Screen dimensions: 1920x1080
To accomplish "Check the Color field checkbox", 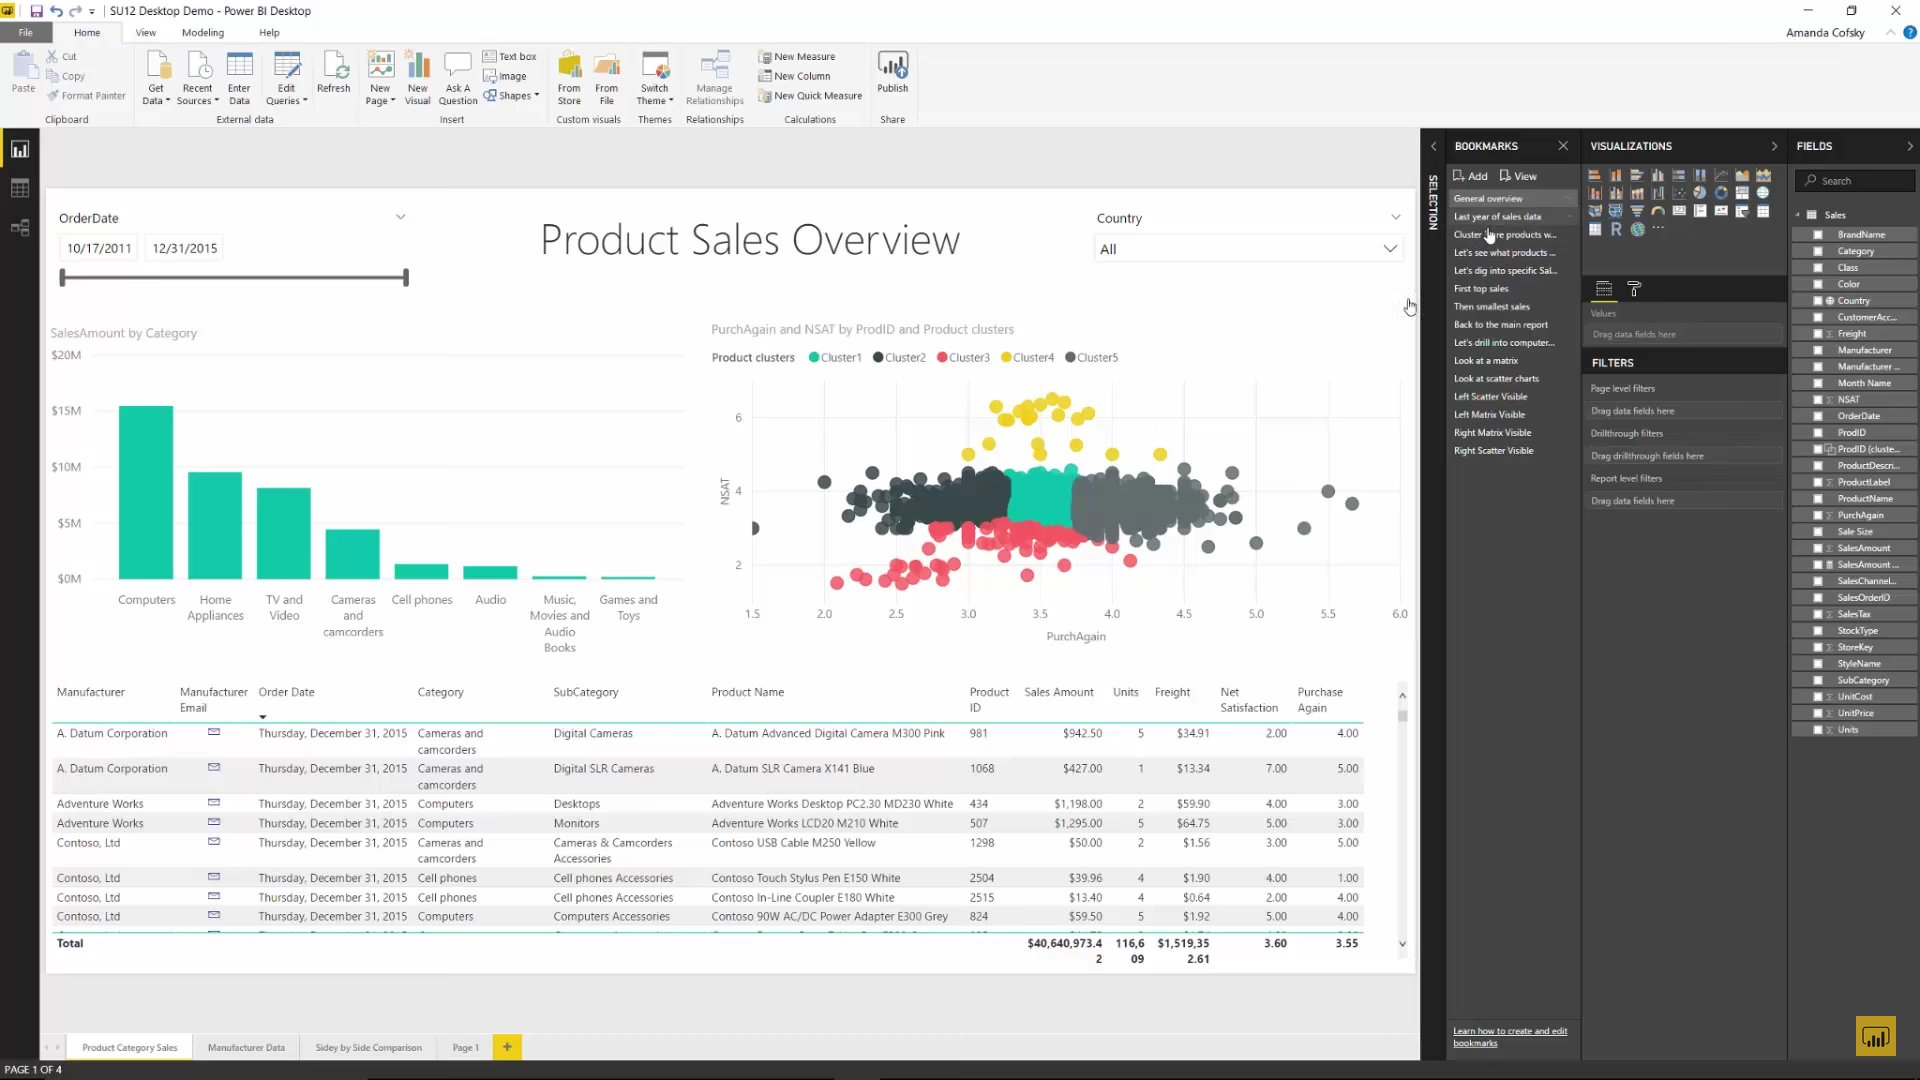I will click(1818, 284).
